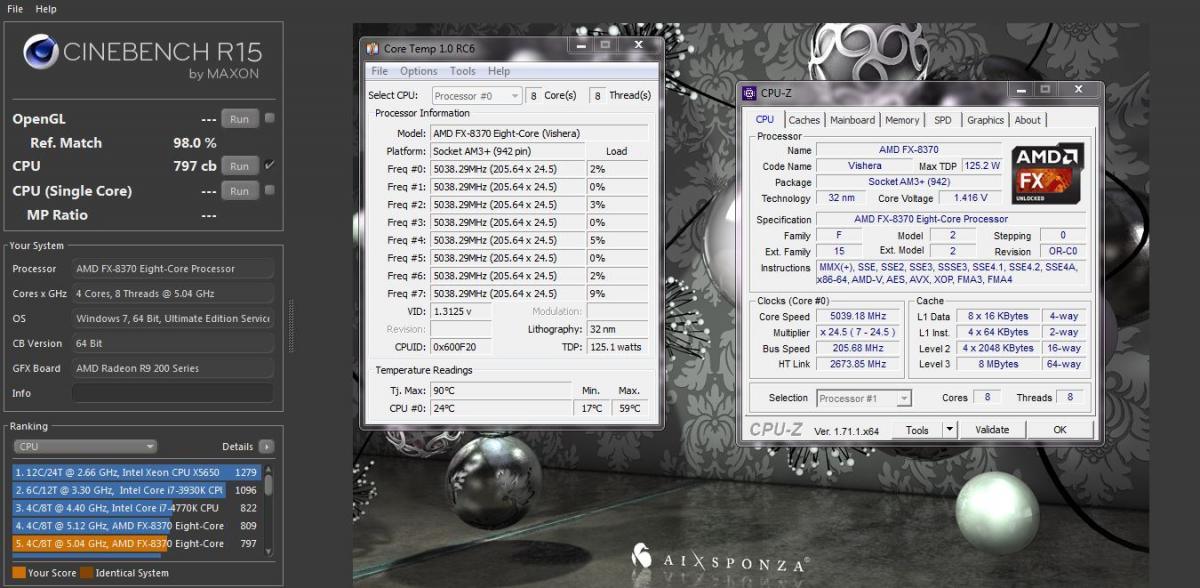This screenshot has height=588, width=1200.
Task: Switch to the CPU-Z Caches tab
Action: pos(804,120)
